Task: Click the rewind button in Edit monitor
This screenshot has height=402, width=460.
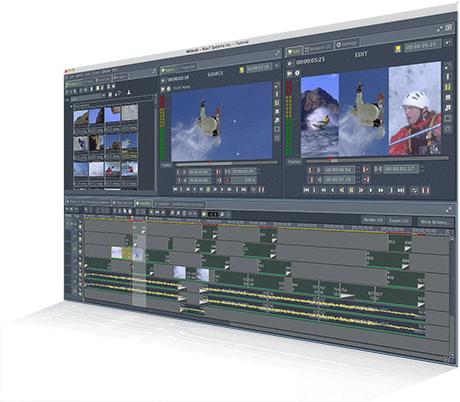Action: [323, 190]
